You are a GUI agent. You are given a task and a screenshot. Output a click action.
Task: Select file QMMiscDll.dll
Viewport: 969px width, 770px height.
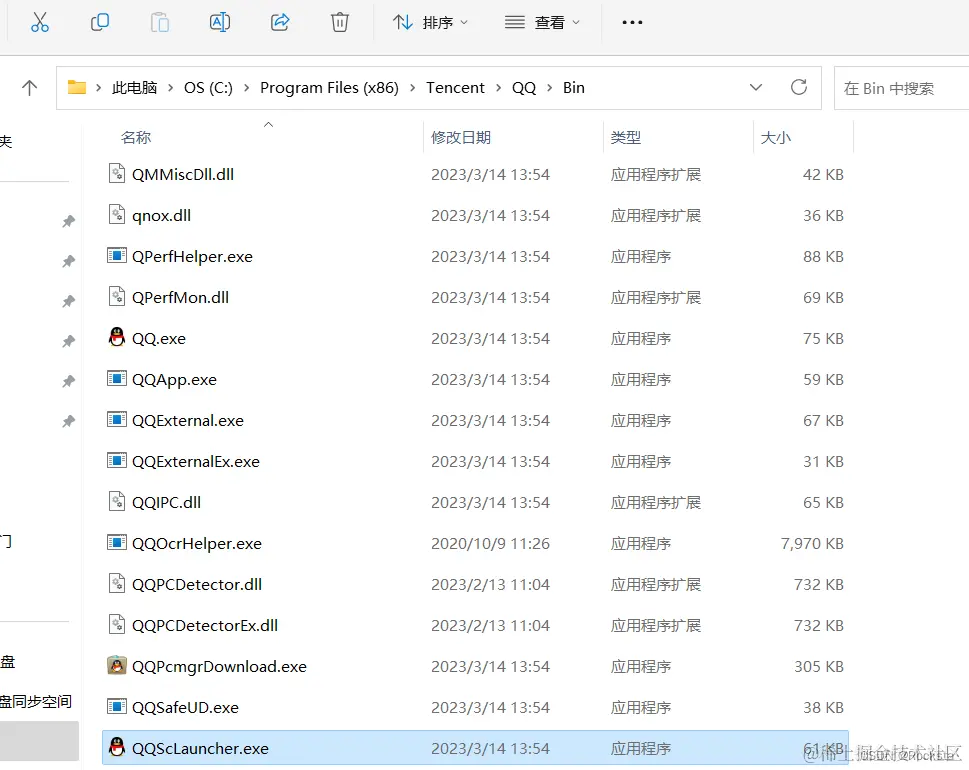click(x=183, y=174)
